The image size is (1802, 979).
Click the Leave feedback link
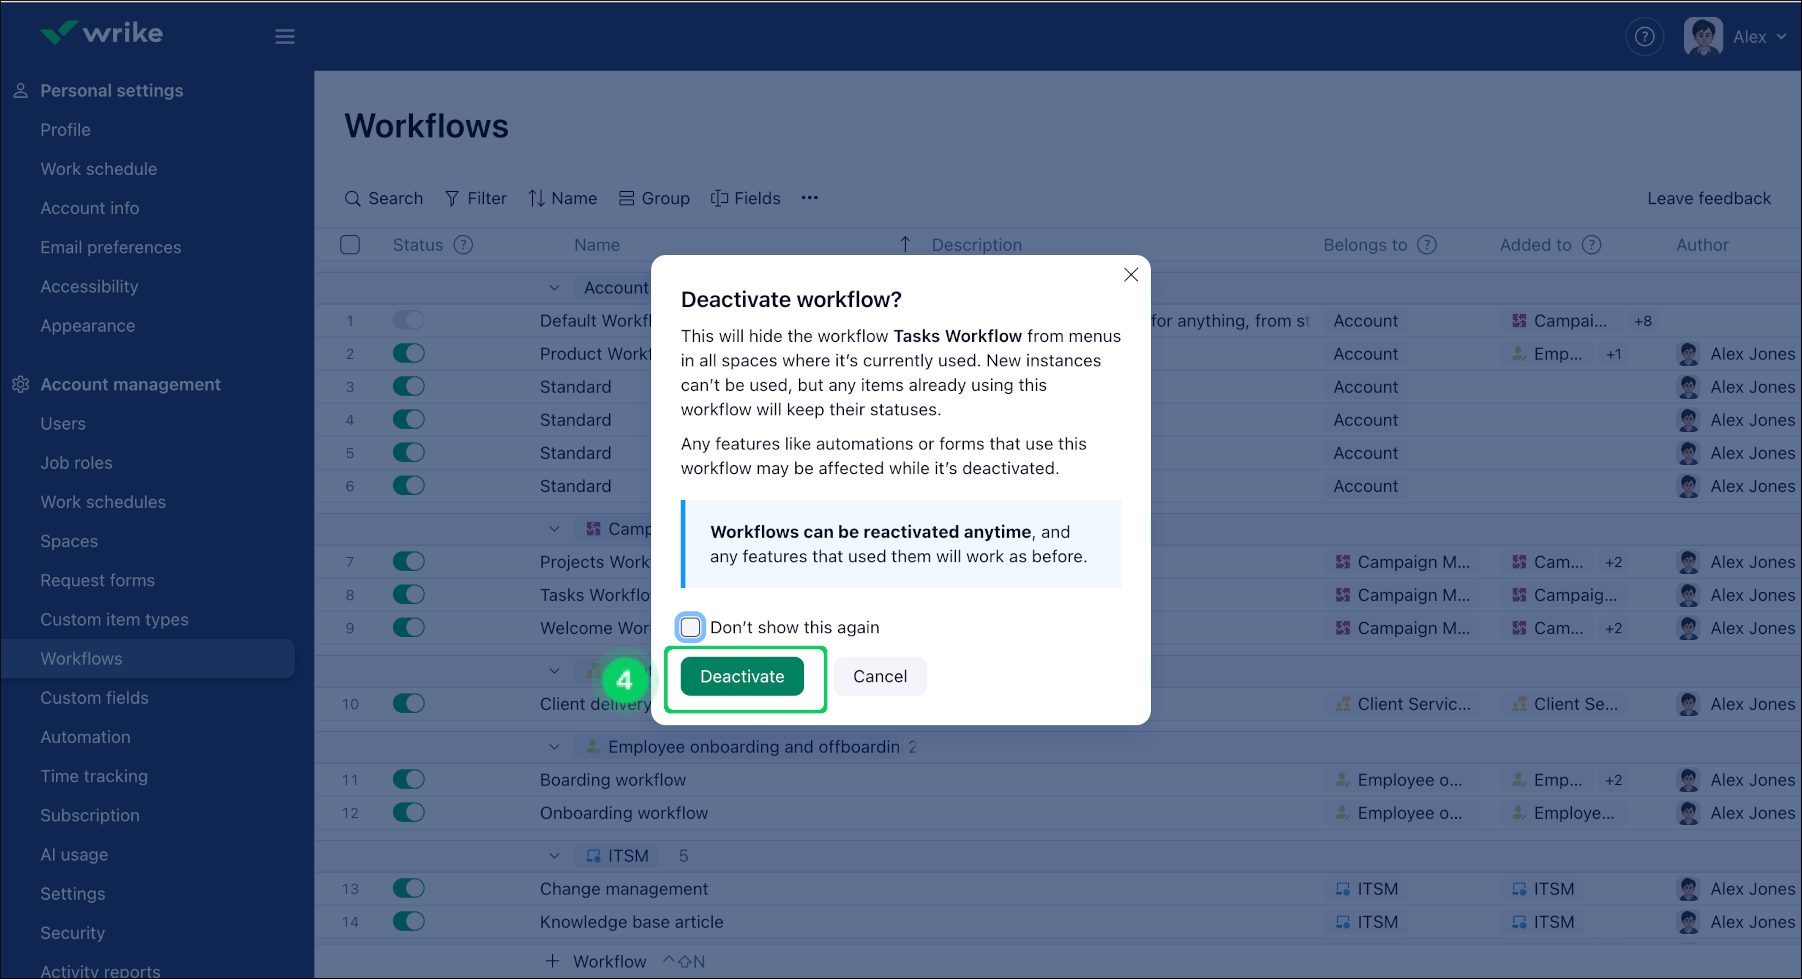tap(1709, 198)
